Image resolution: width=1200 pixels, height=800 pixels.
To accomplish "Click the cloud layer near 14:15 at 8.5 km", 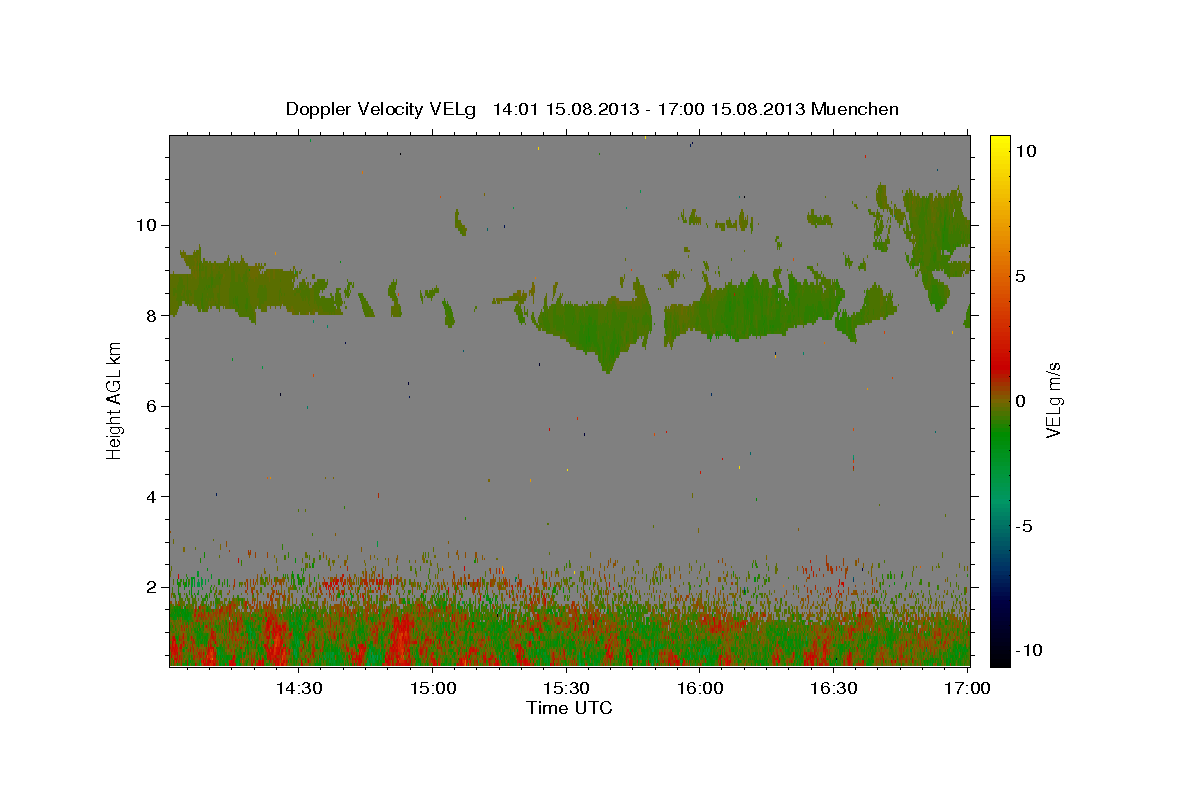I will coord(240,287).
